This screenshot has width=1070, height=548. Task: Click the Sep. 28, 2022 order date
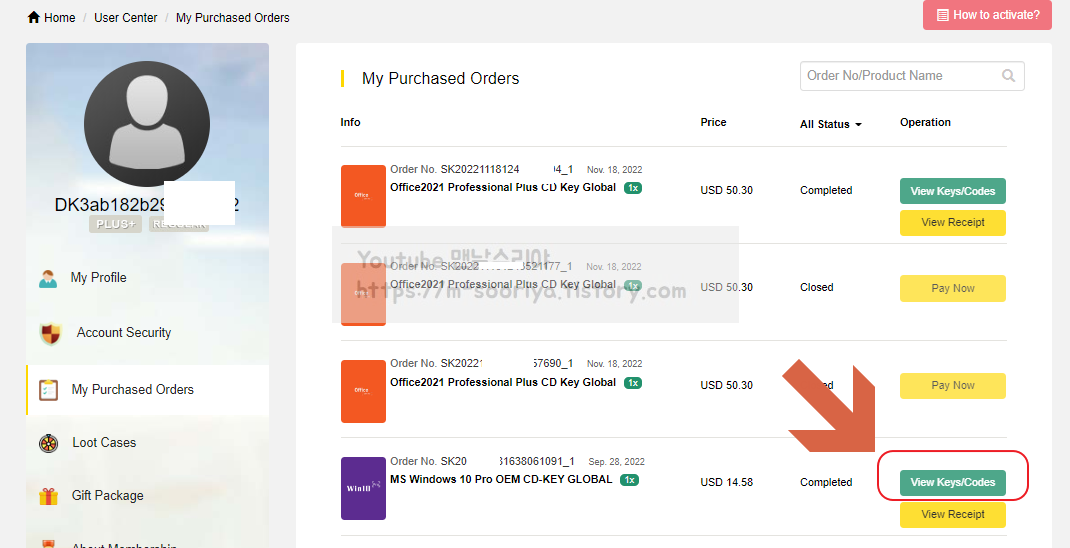[x=616, y=462]
